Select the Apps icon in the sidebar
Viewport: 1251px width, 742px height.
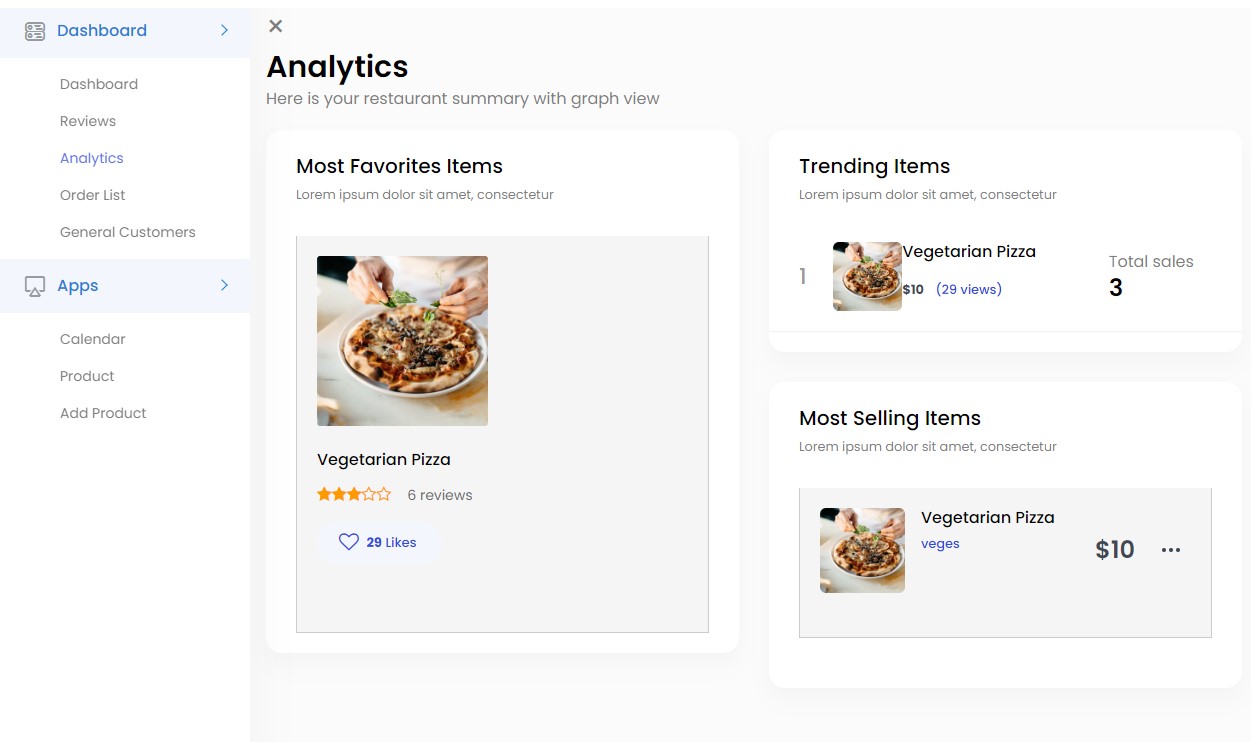click(x=35, y=285)
